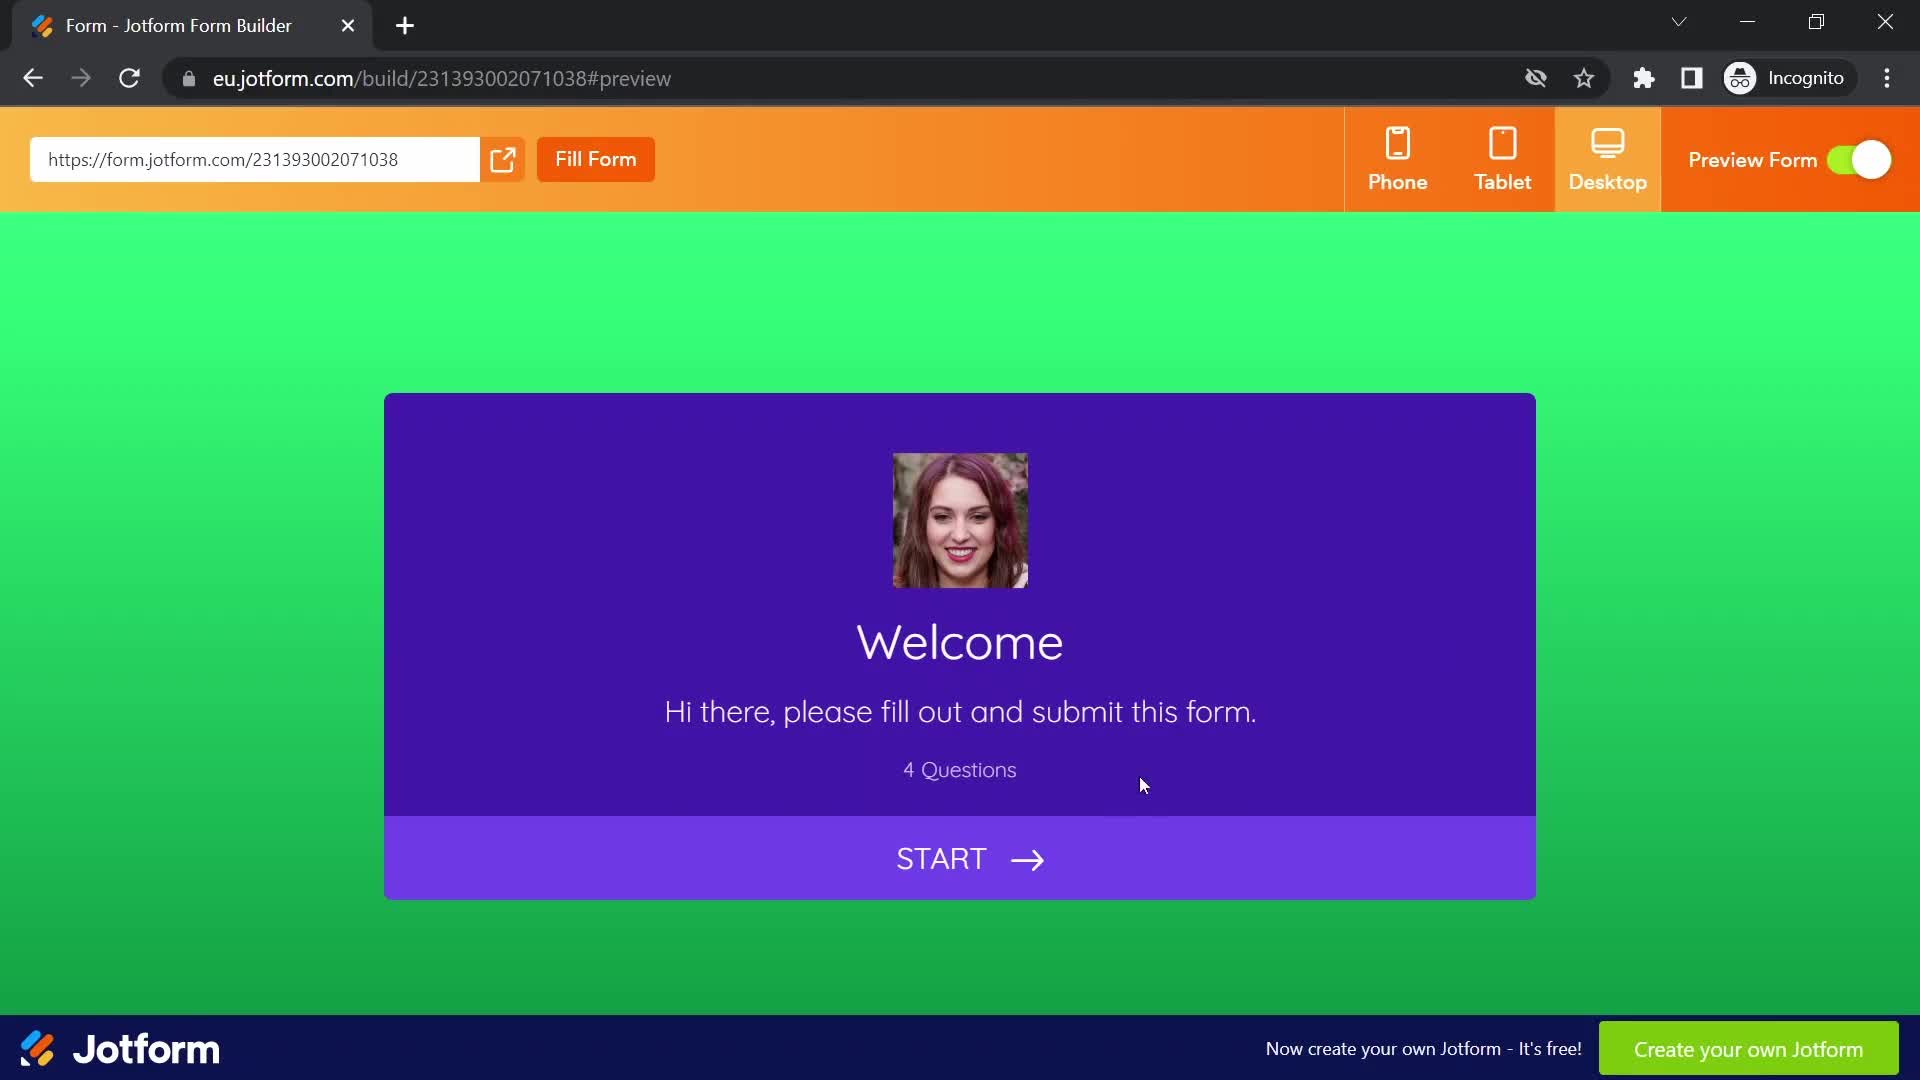Image resolution: width=1920 pixels, height=1080 pixels.
Task: Click the Jotform home logo
Action: point(117,1048)
